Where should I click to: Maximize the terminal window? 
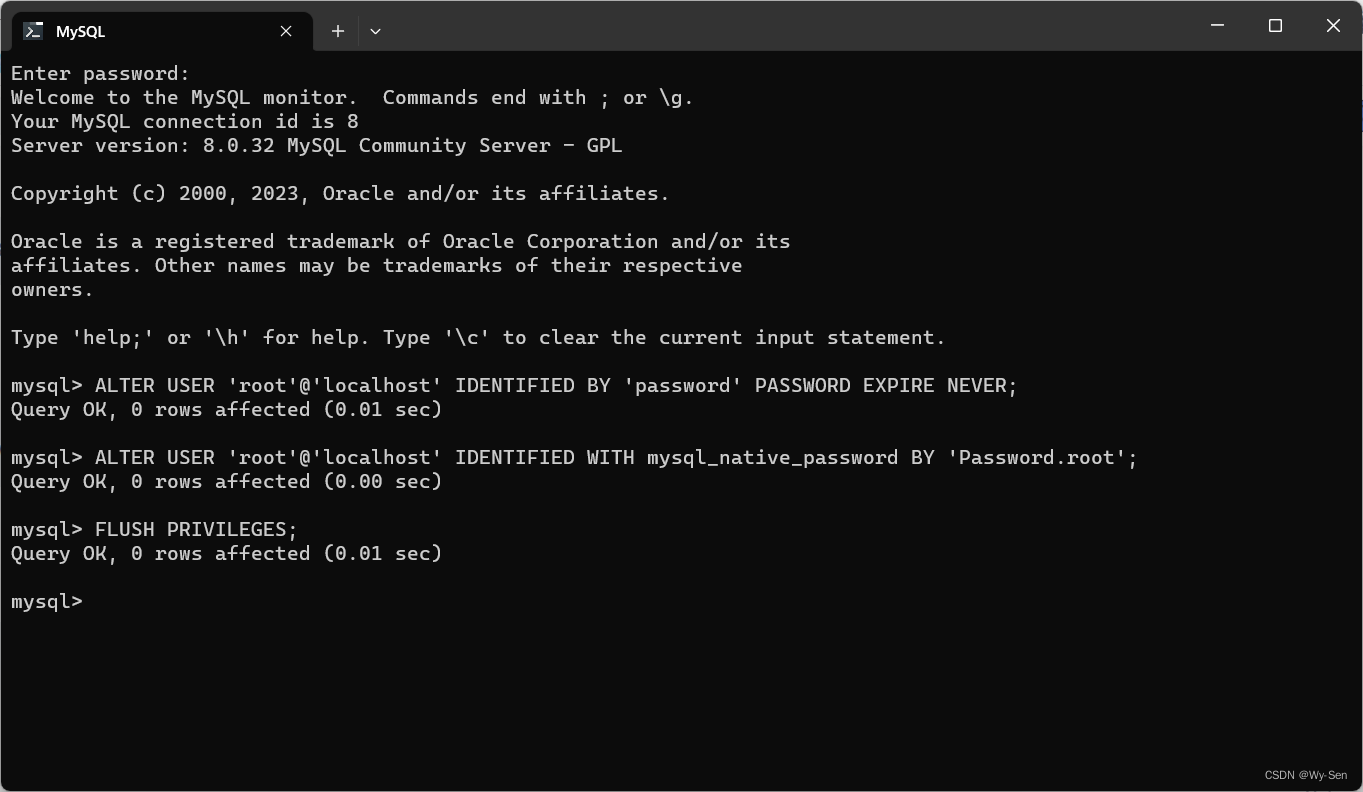1275,25
